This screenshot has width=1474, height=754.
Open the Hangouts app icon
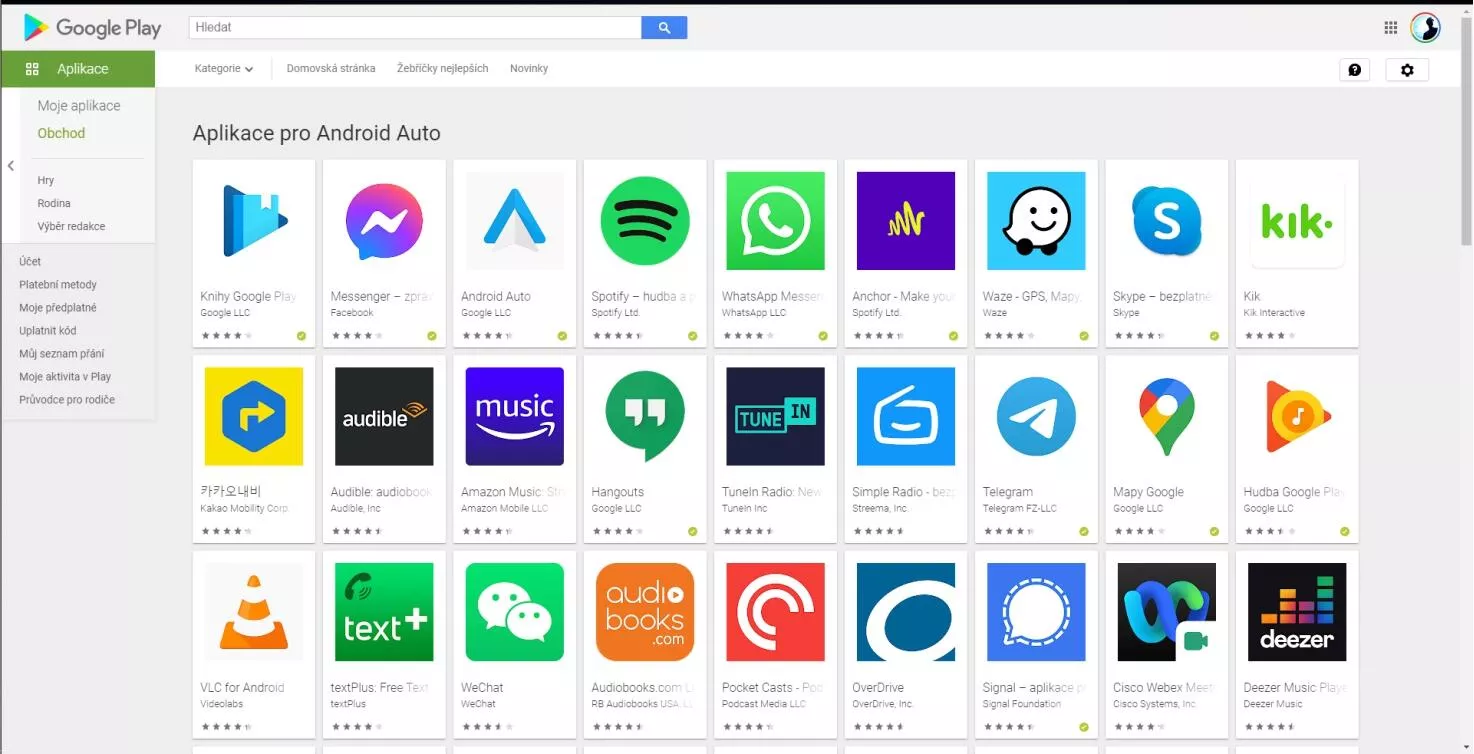coord(645,417)
